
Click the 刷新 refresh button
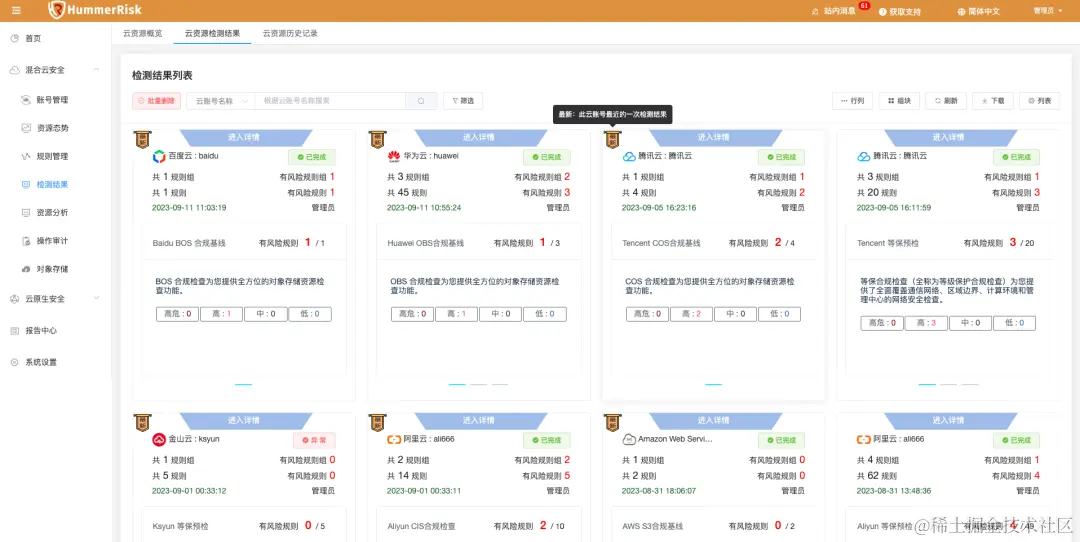pyautogui.click(x=946, y=101)
